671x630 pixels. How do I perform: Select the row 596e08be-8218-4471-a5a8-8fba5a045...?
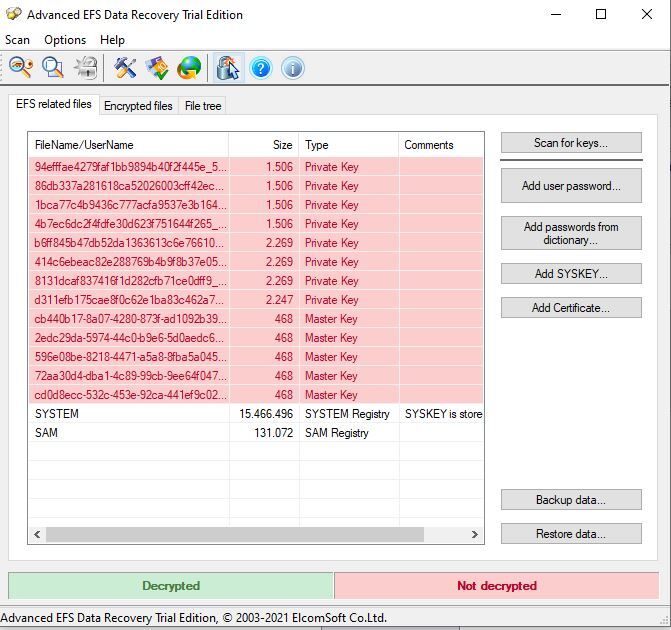click(256, 357)
